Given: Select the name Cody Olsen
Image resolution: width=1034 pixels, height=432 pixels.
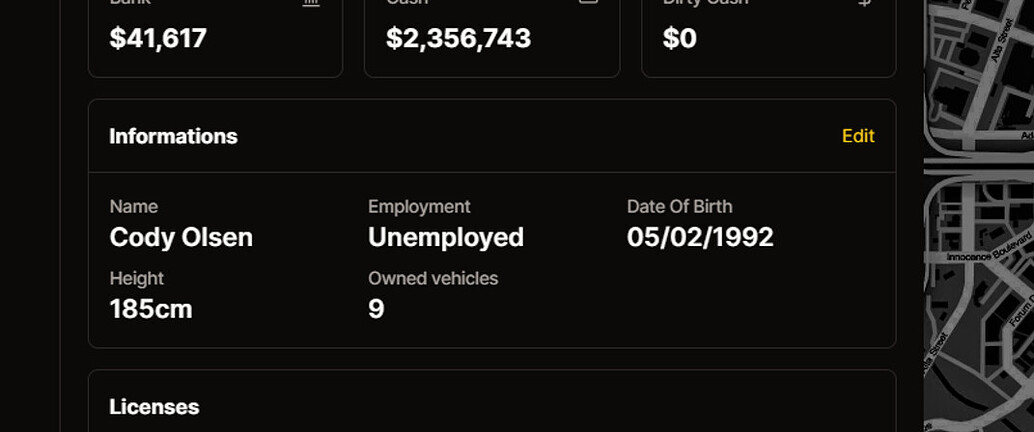Looking at the screenshot, I should pyautogui.click(x=181, y=237).
